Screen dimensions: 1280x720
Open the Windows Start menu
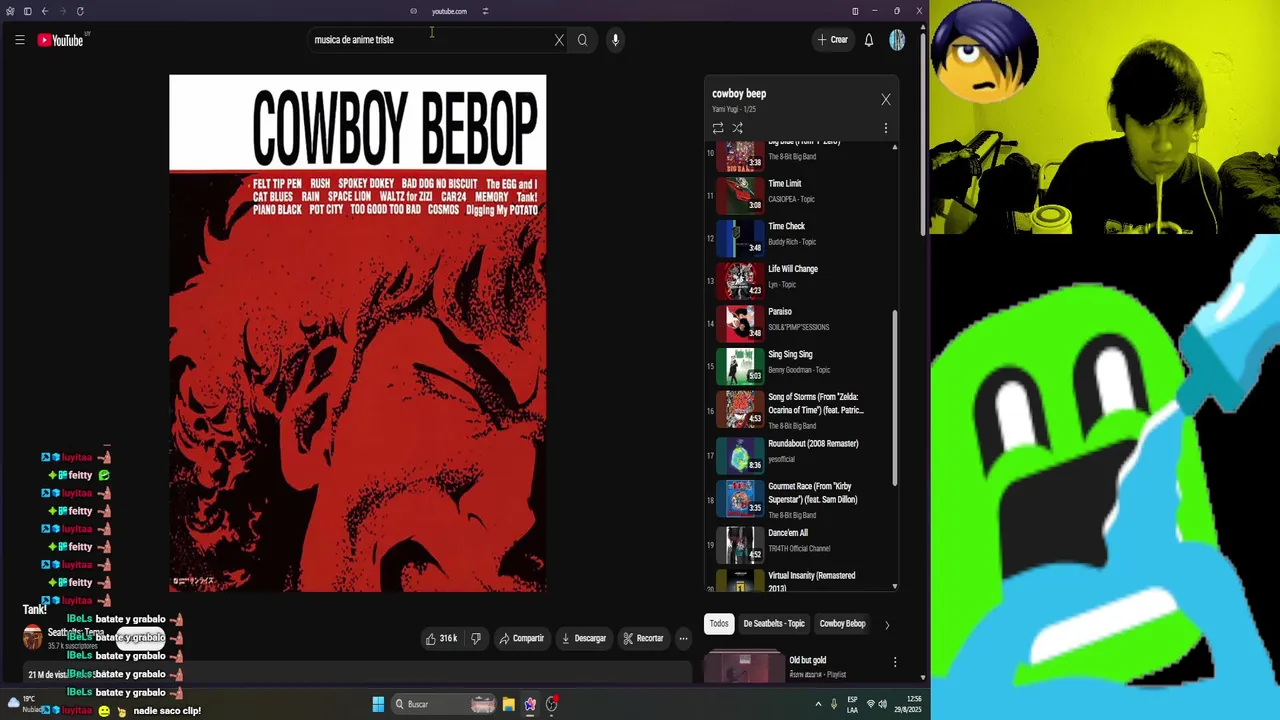378,704
